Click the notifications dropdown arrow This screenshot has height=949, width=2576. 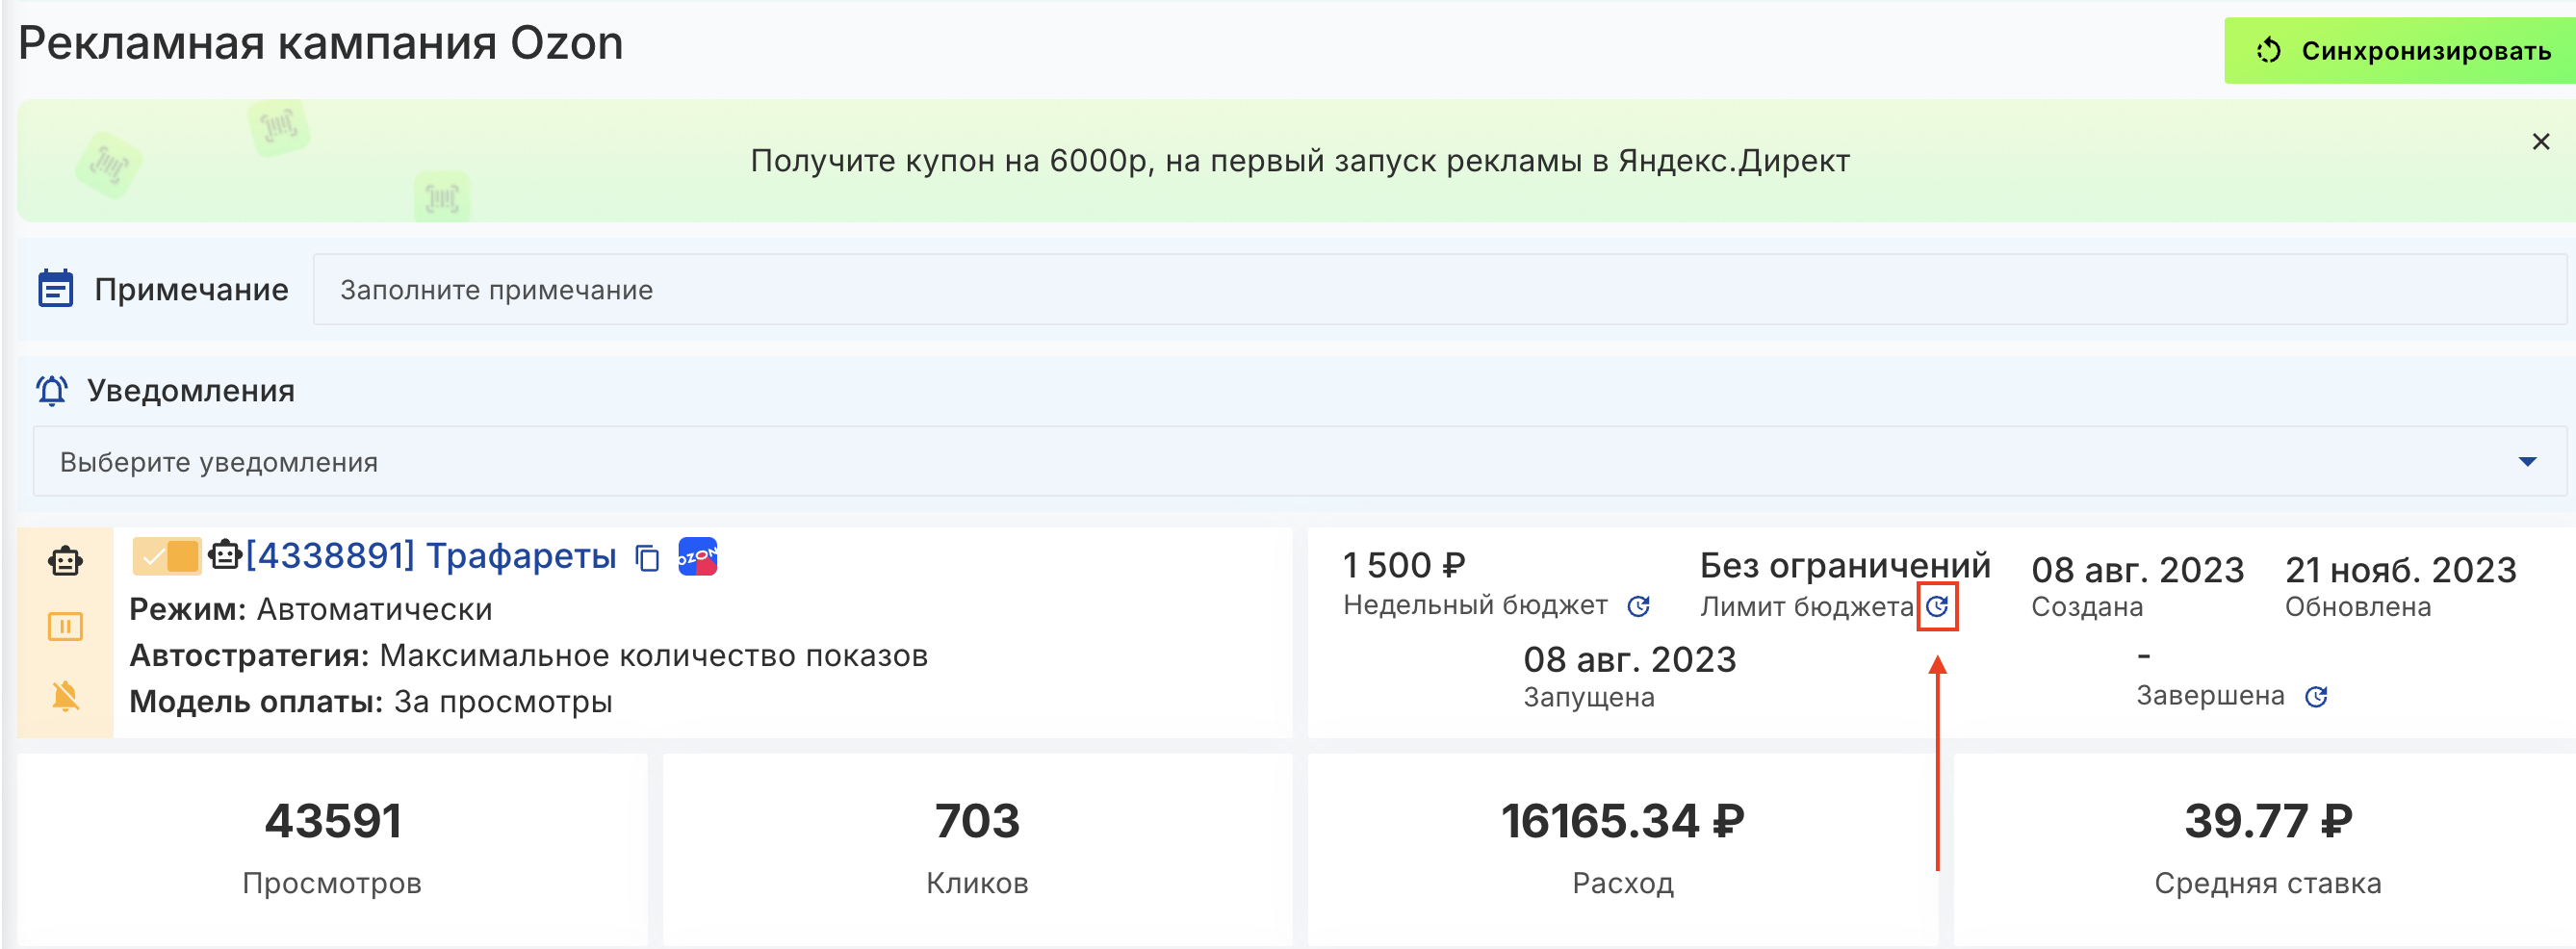tap(2527, 462)
